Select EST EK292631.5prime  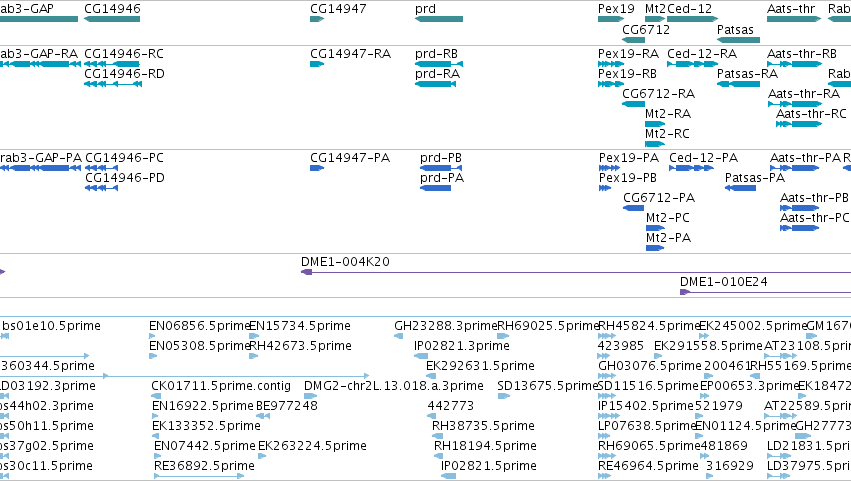pyautogui.click(x=431, y=377)
